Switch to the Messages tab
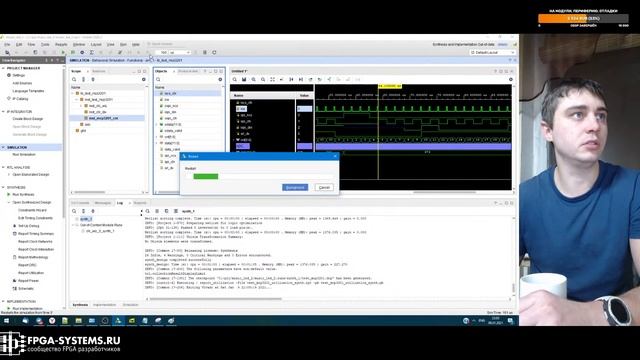 click(103, 203)
